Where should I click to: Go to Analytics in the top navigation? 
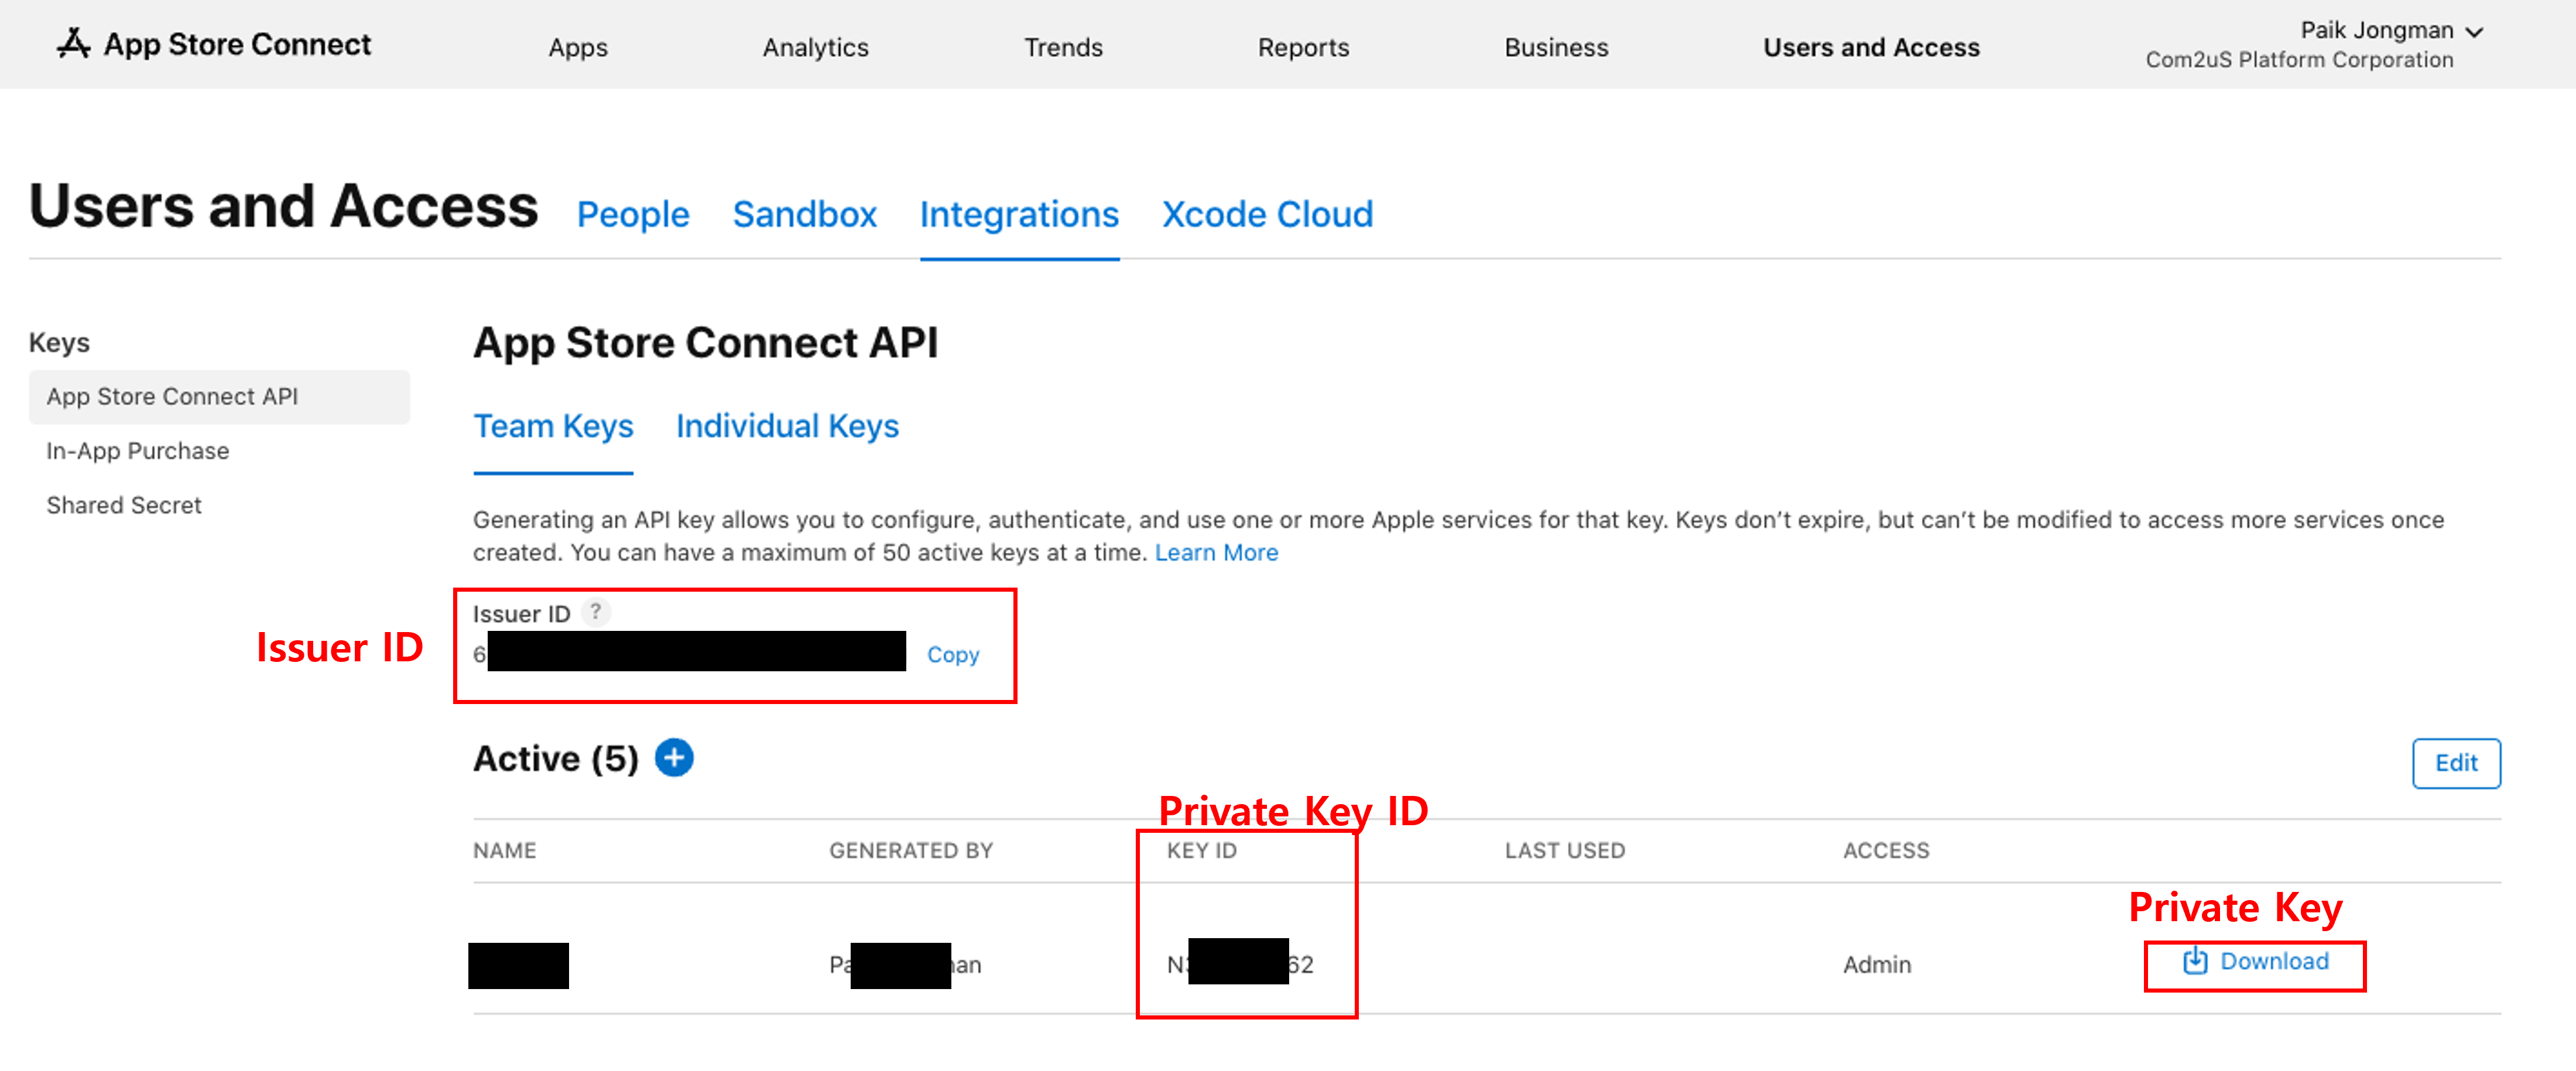tap(815, 47)
